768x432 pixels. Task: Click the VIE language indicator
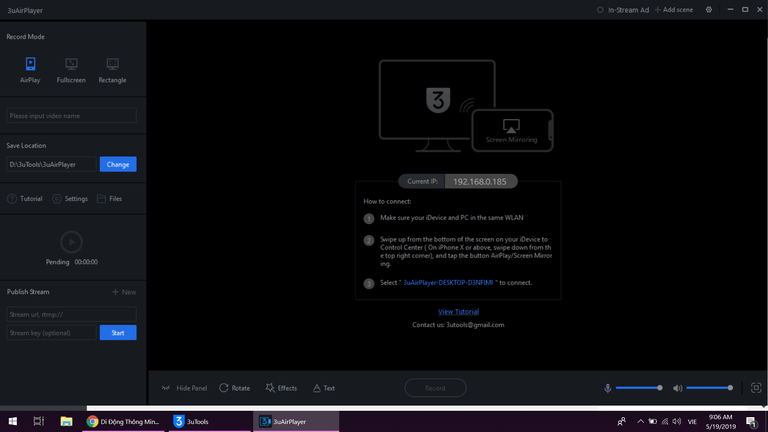(692, 421)
